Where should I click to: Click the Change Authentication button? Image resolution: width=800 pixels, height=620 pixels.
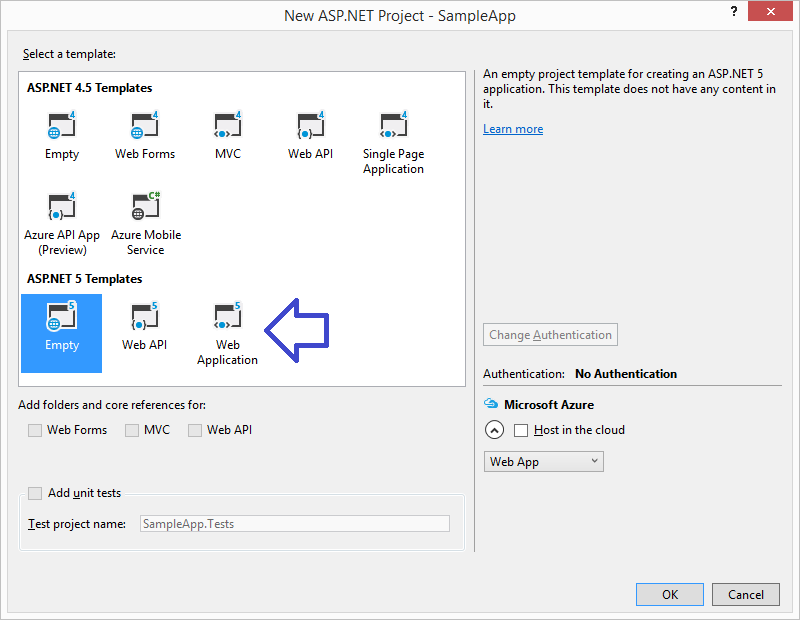550,335
